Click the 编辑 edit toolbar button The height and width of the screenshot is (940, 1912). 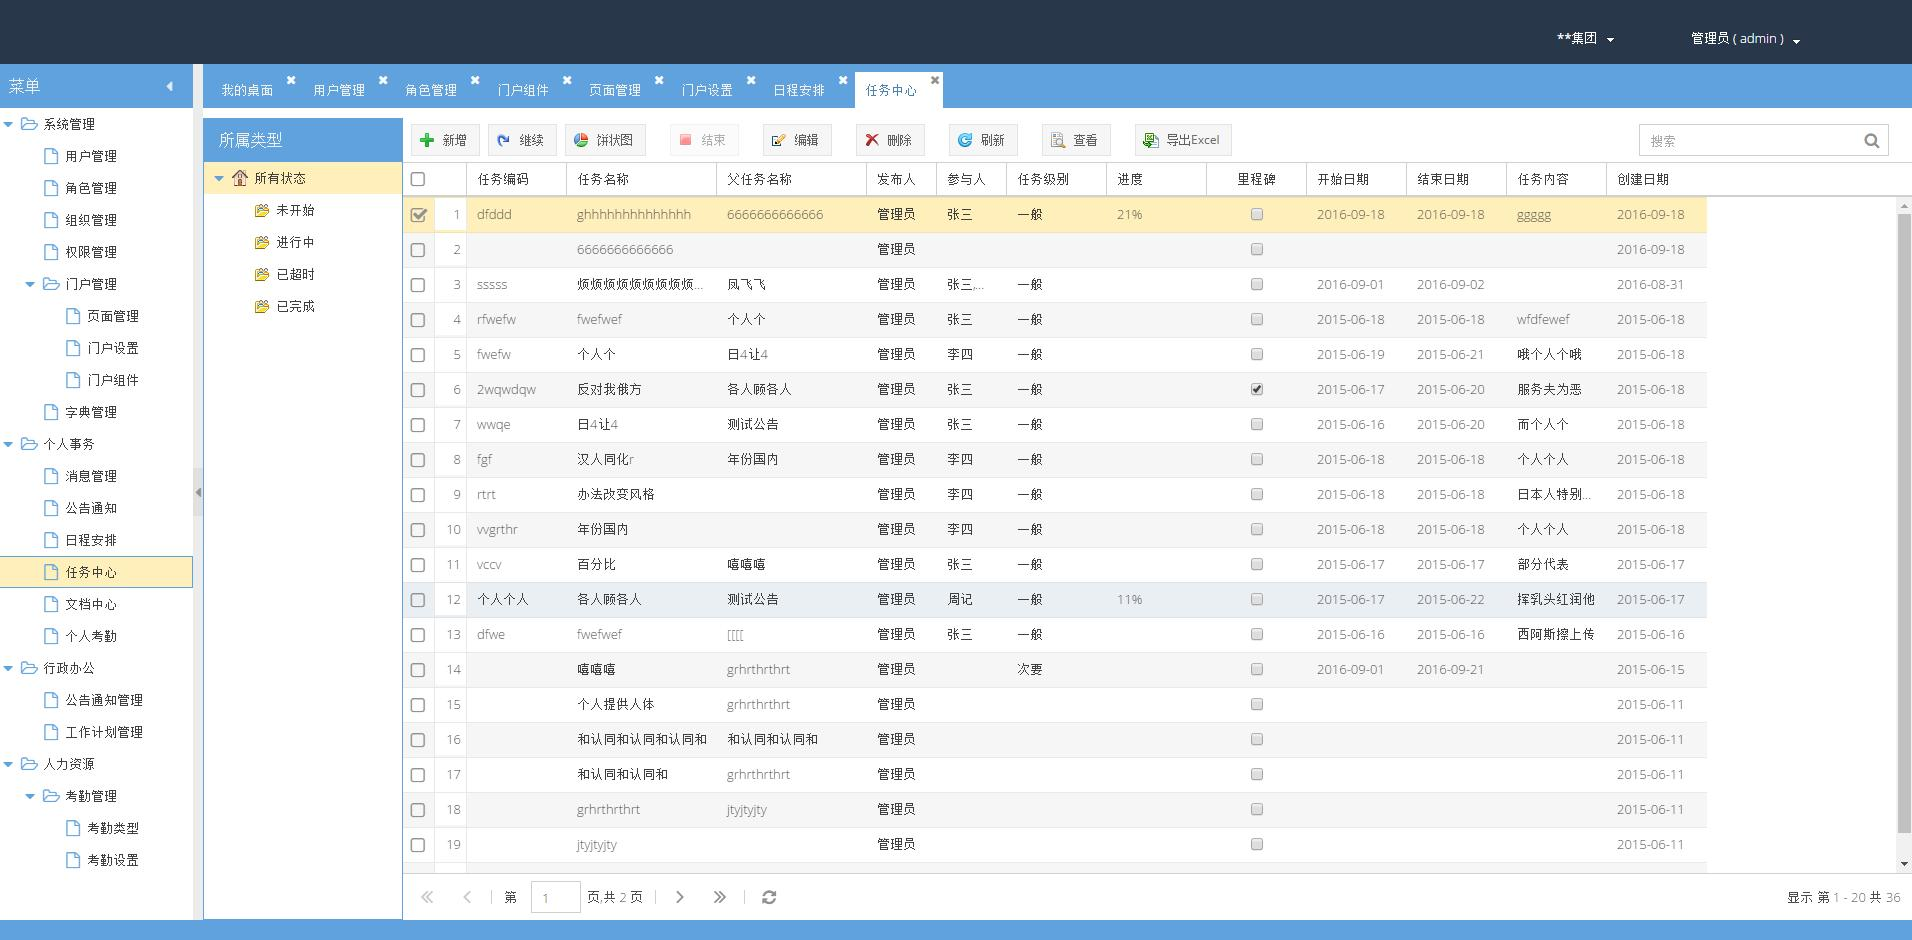[x=797, y=140]
